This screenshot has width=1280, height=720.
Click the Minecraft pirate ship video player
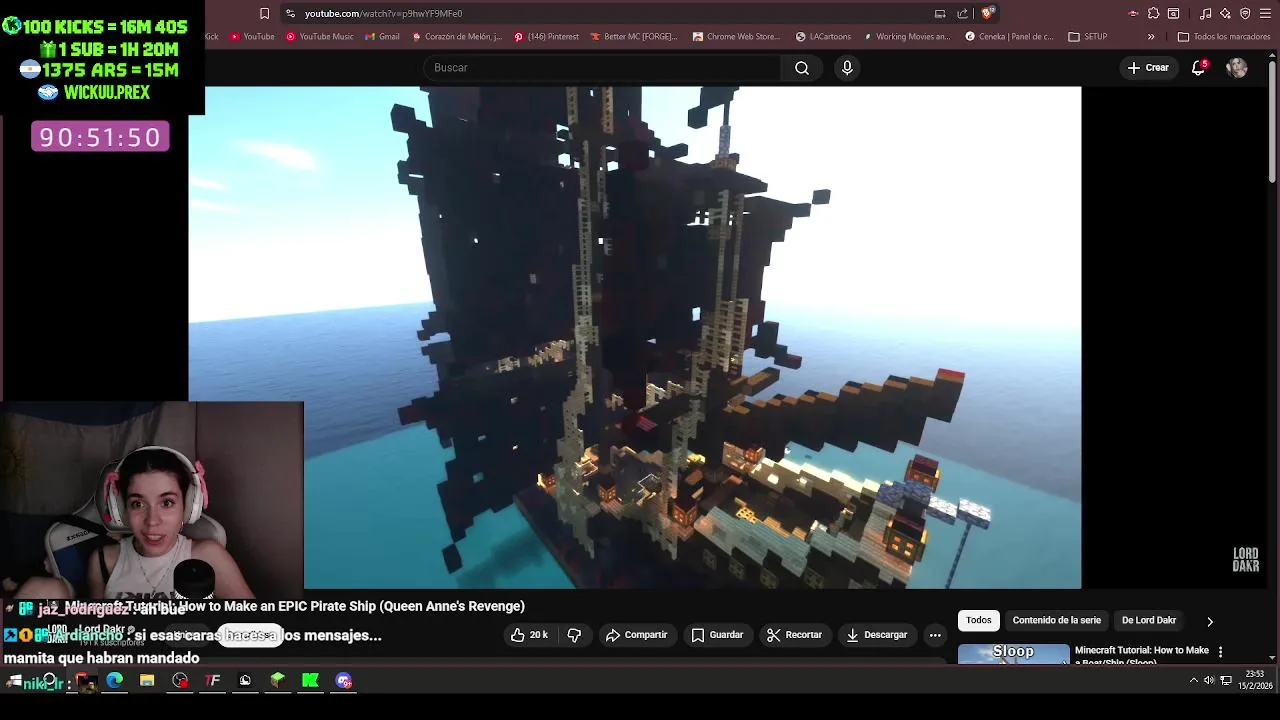[634, 337]
